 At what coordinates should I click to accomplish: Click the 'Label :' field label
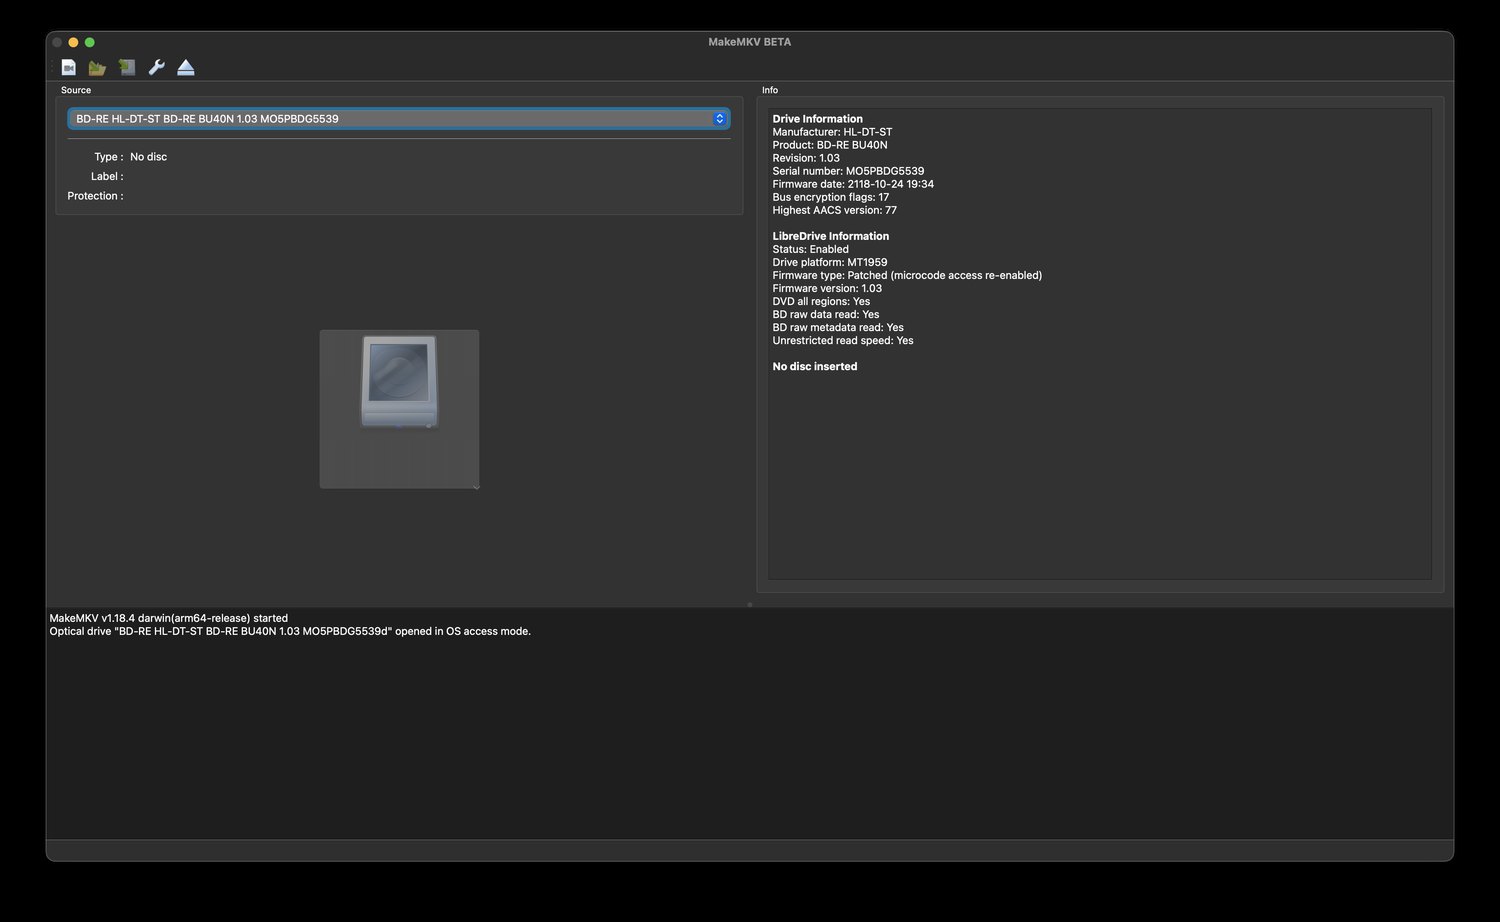tap(107, 176)
